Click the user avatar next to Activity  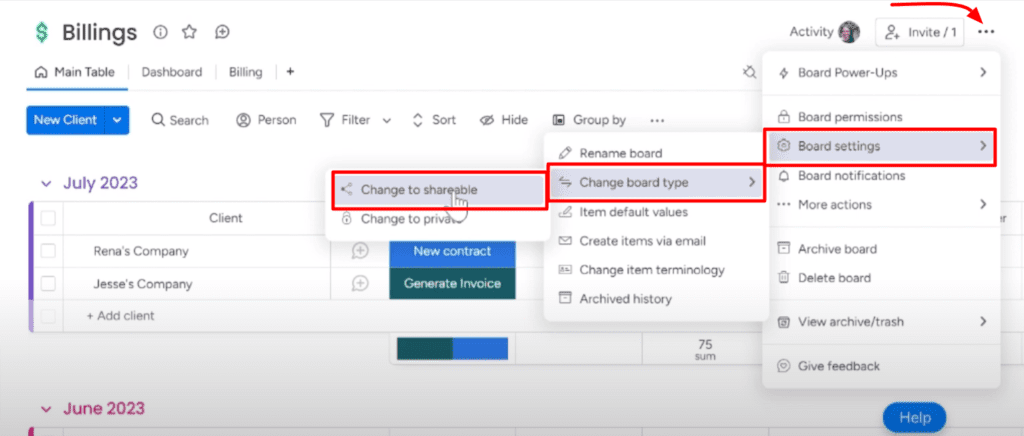pos(849,31)
